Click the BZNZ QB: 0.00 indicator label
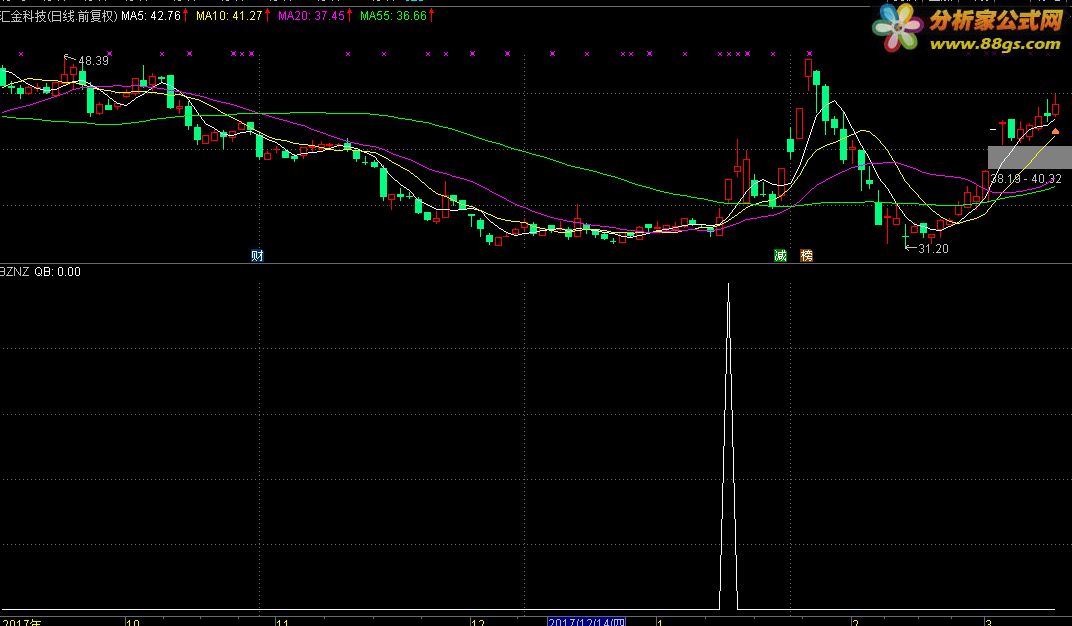Image resolution: width=1072 pixels, height=626 pixels. (x=40, y=272)
